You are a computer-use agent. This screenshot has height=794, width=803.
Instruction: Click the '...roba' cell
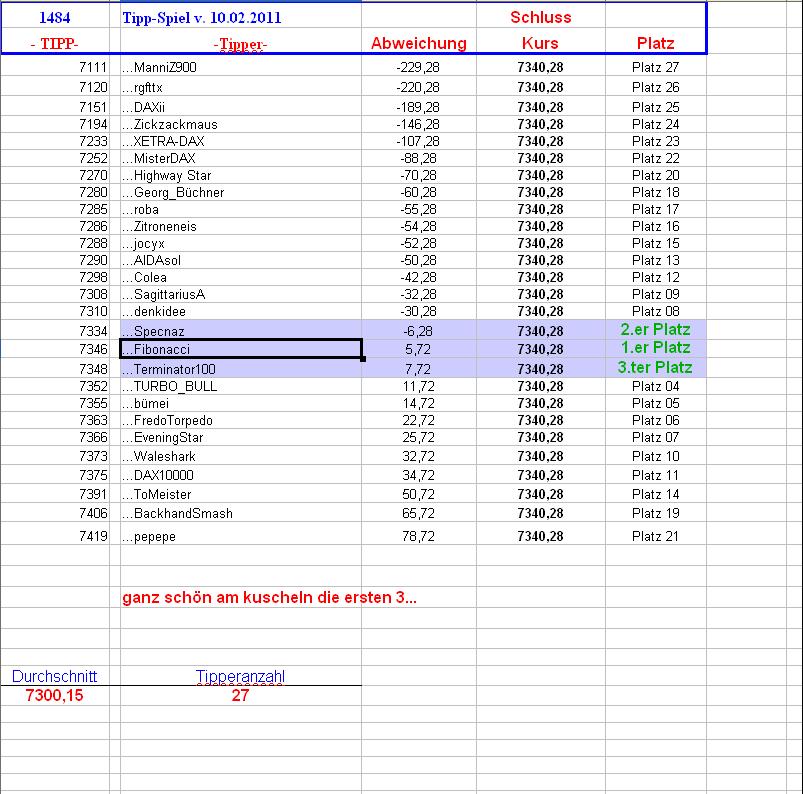coord(241,209)
